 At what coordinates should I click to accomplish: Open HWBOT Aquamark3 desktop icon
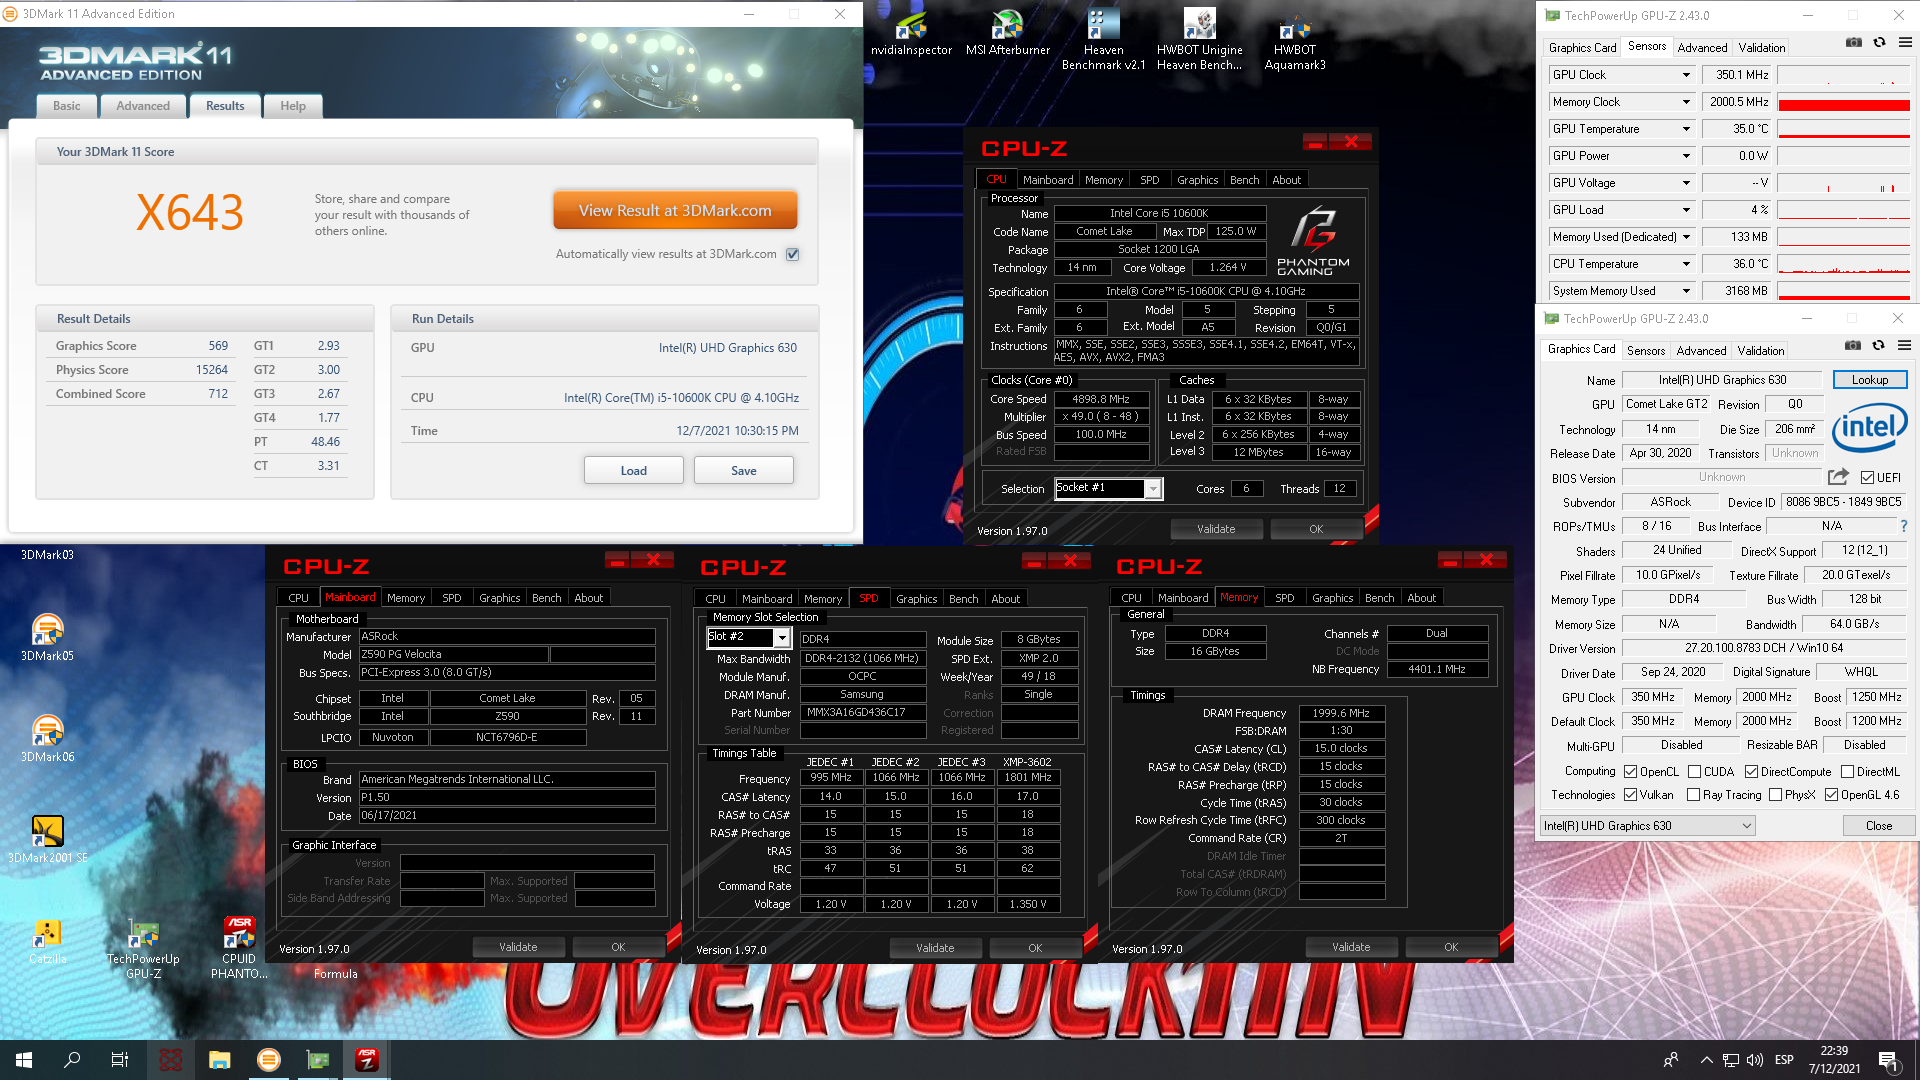tap(1295, 40)
